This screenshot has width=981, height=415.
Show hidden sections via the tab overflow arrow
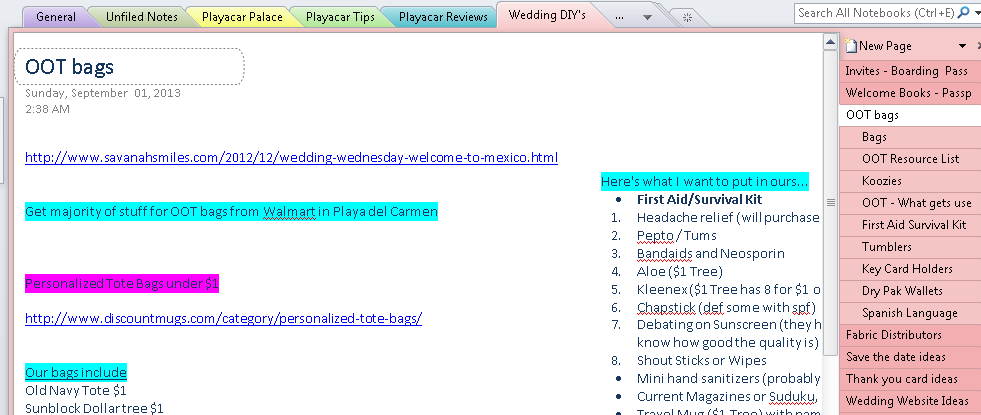click(648, 18)
